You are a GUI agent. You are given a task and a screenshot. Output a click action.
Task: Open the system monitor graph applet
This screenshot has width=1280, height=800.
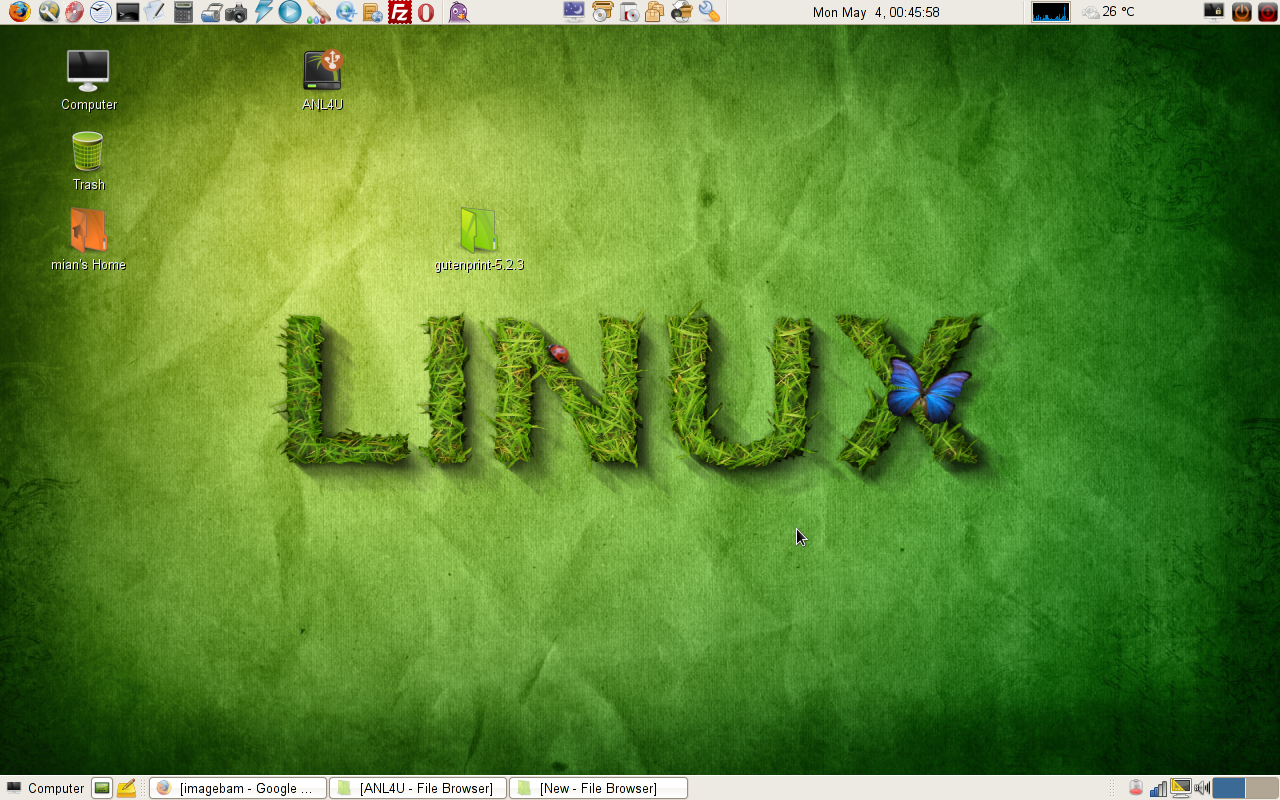pos(1051,12)
